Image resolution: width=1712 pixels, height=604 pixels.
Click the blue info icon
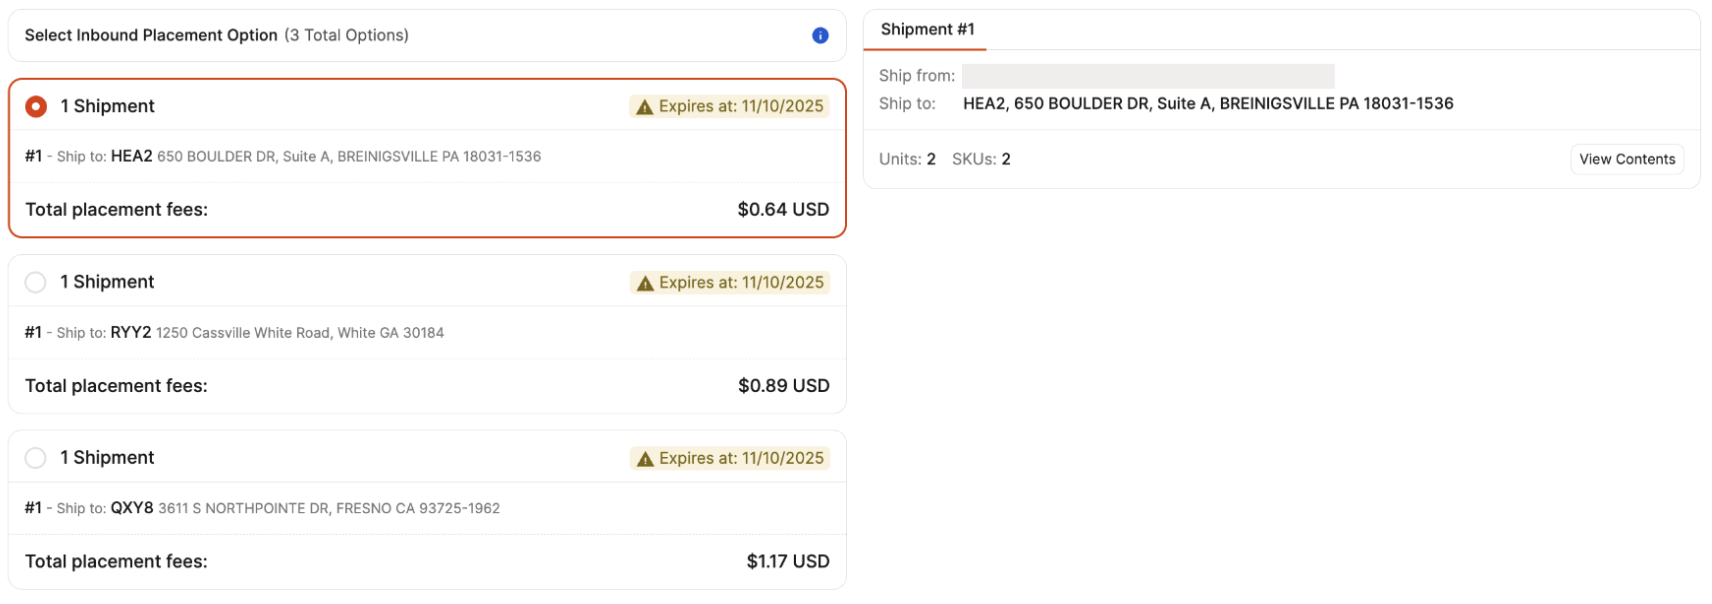pyautogui.click(x=820, y=36)
